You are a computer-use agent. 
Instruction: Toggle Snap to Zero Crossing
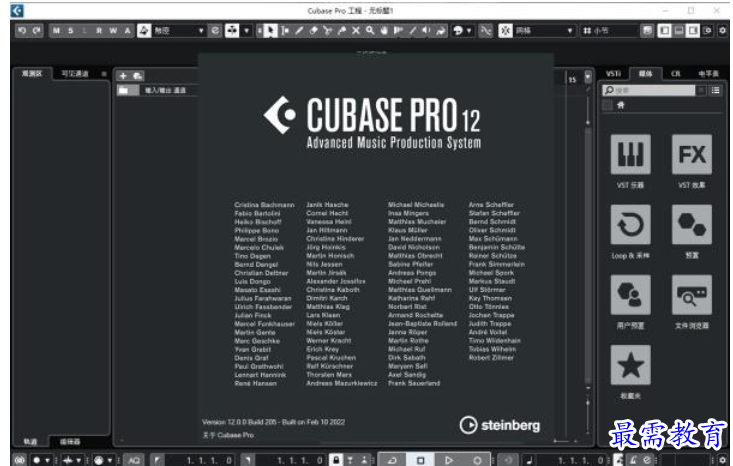click(486, 31)
